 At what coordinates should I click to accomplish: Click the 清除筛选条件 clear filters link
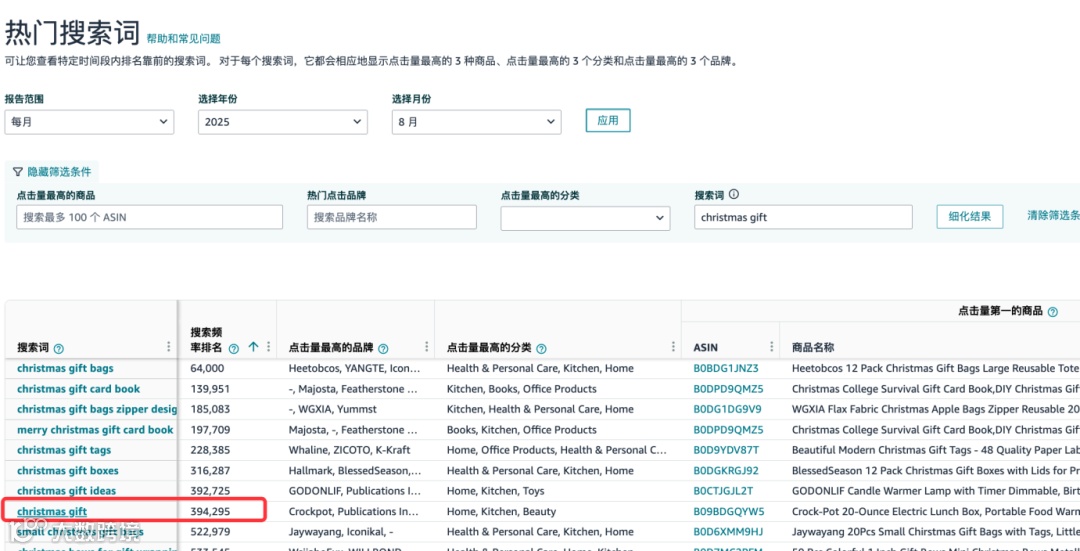(x=1053, y=215)
